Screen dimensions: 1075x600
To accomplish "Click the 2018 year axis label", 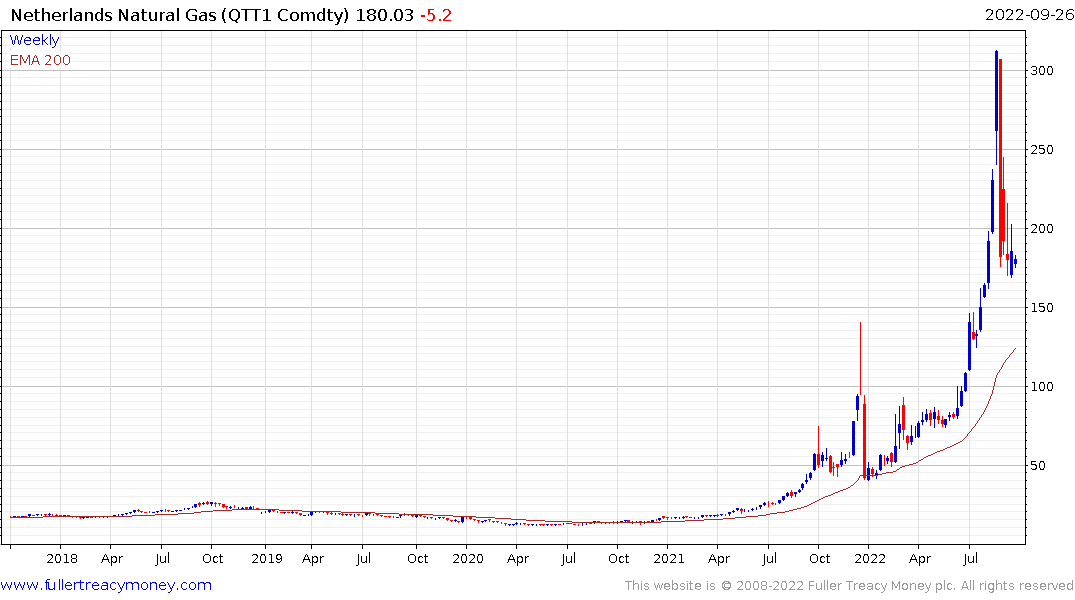I will tap(62, 558).
